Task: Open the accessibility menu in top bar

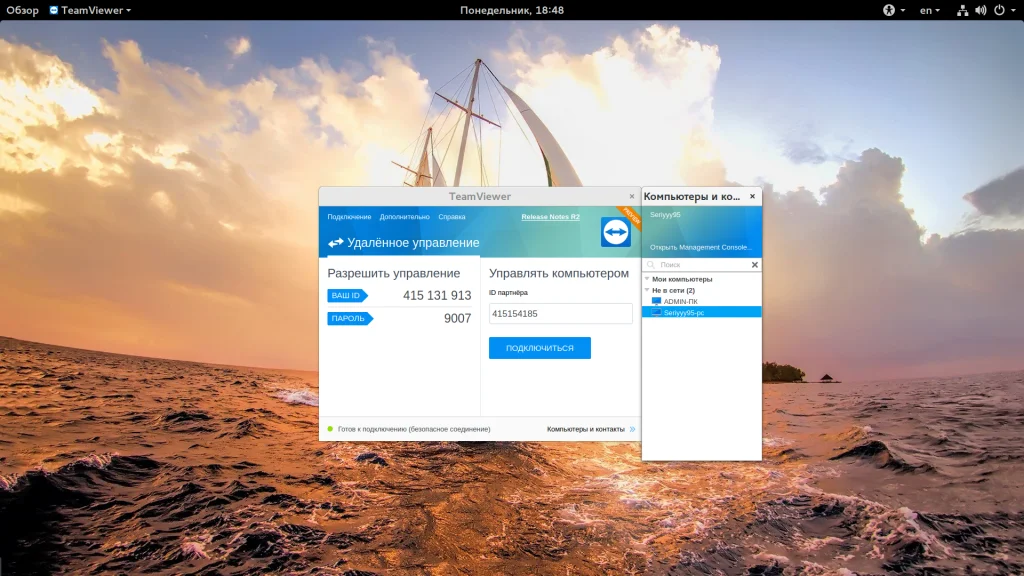Action: 889,10
